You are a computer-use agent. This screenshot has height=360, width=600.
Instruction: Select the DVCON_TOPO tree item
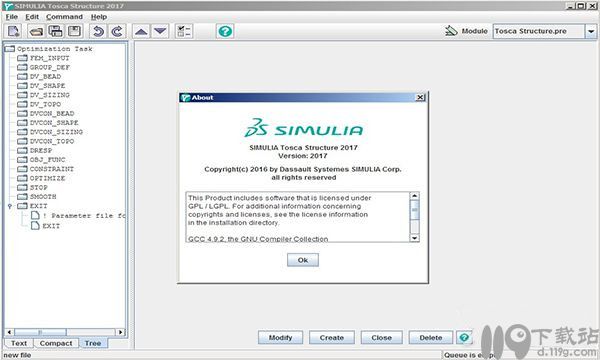click(52, 141)
